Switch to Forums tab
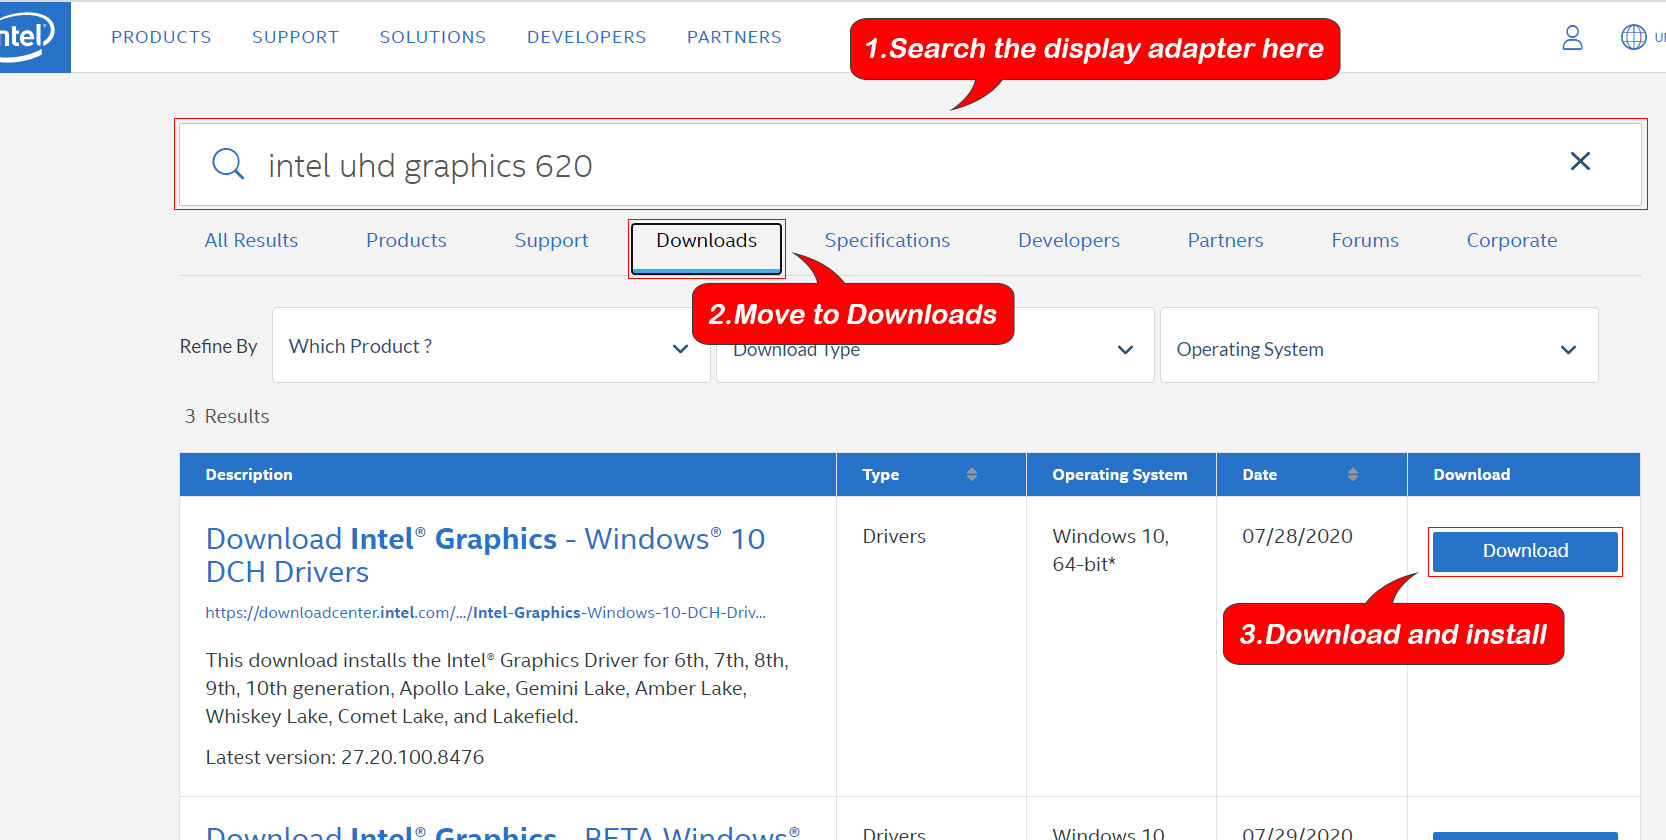1666x840 pixels. coord(1364,240)
